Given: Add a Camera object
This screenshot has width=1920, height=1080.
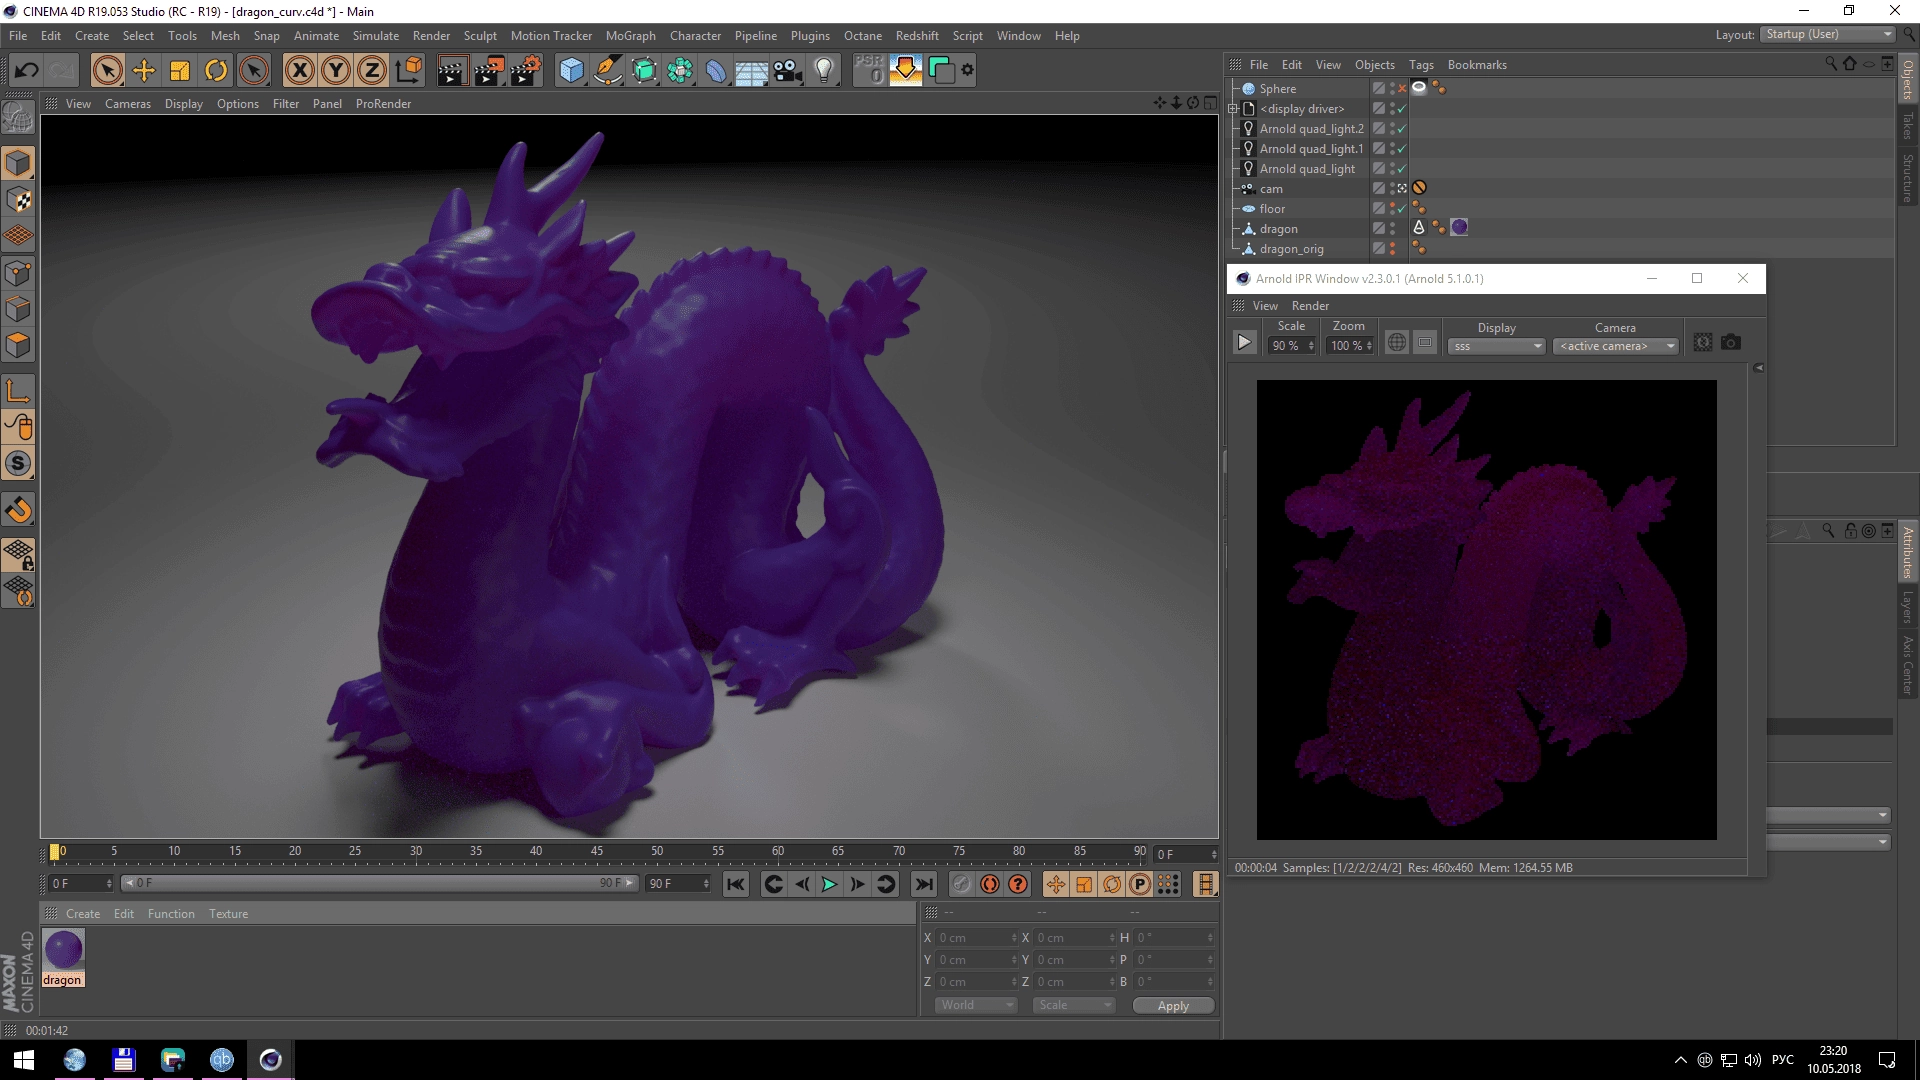Looking at the screenshot, I should point(788,70).
